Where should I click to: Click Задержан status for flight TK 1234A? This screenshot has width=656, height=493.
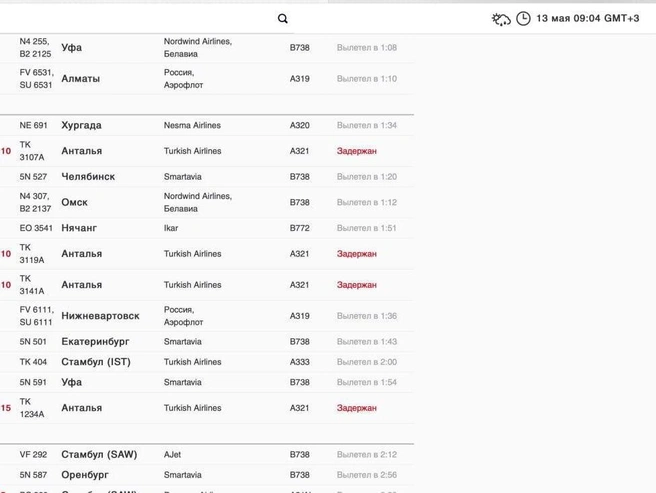pos(356,408)
